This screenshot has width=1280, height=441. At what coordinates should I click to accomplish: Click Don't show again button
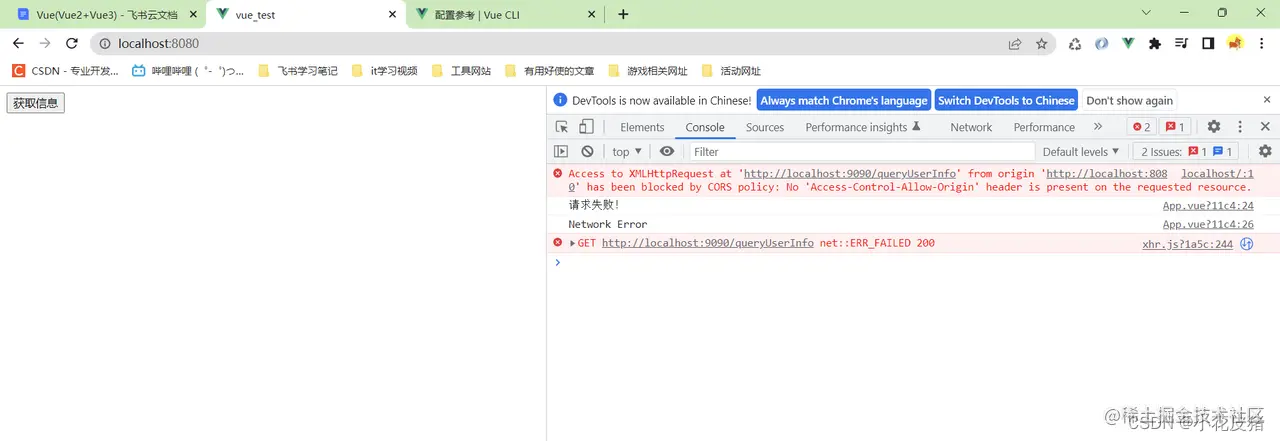tap(1130, 100)
